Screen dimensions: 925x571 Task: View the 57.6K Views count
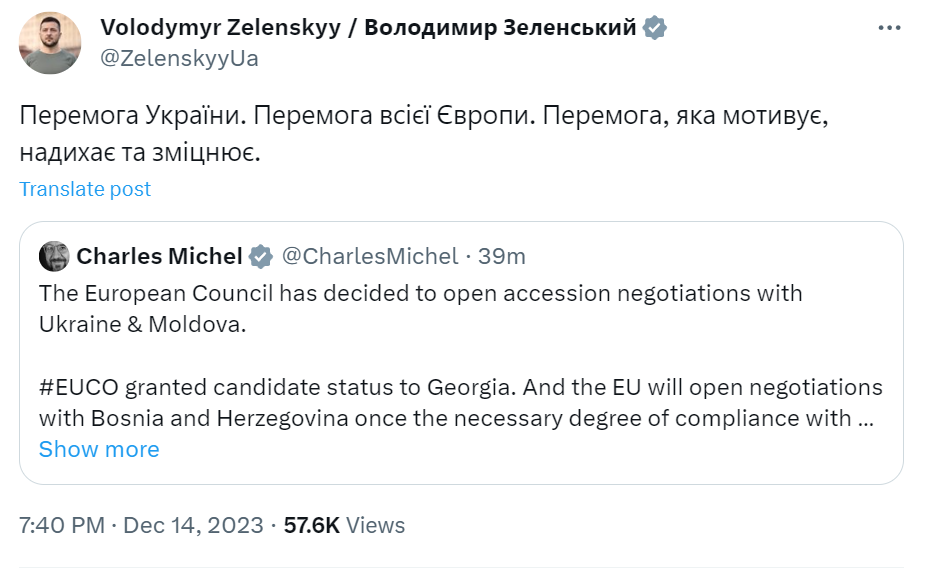click(x=344, y=525)
